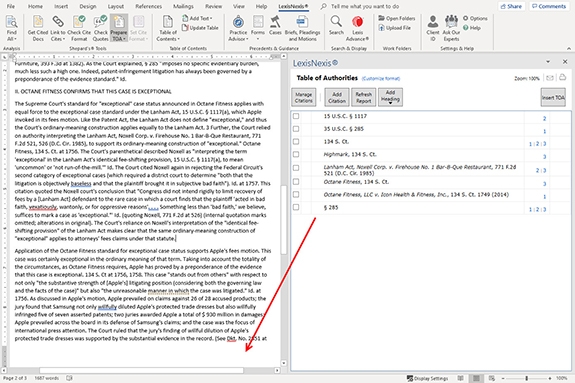Open LexisNexis Options
Screen dimensions: 575x383
click(475, 18)
